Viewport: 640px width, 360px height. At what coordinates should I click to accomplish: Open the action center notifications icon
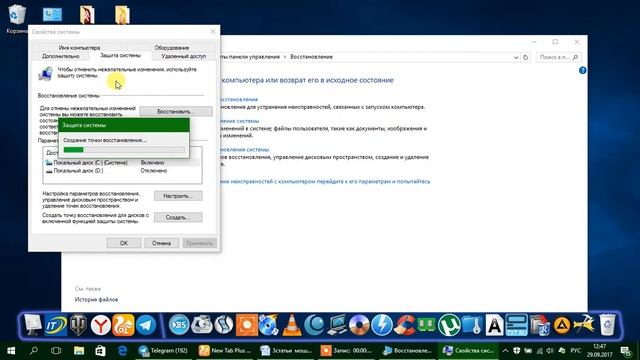coord(626,351)
